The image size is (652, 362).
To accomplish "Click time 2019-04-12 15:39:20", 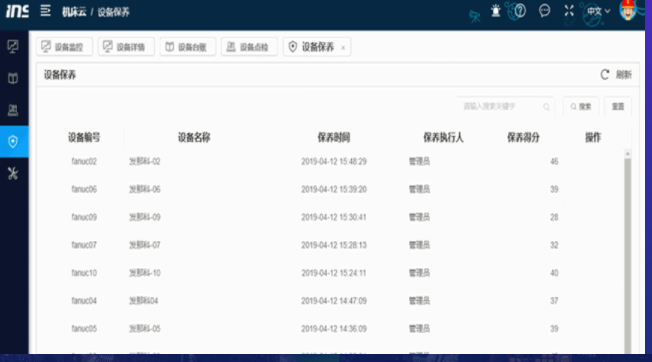I will click(334, 189).
